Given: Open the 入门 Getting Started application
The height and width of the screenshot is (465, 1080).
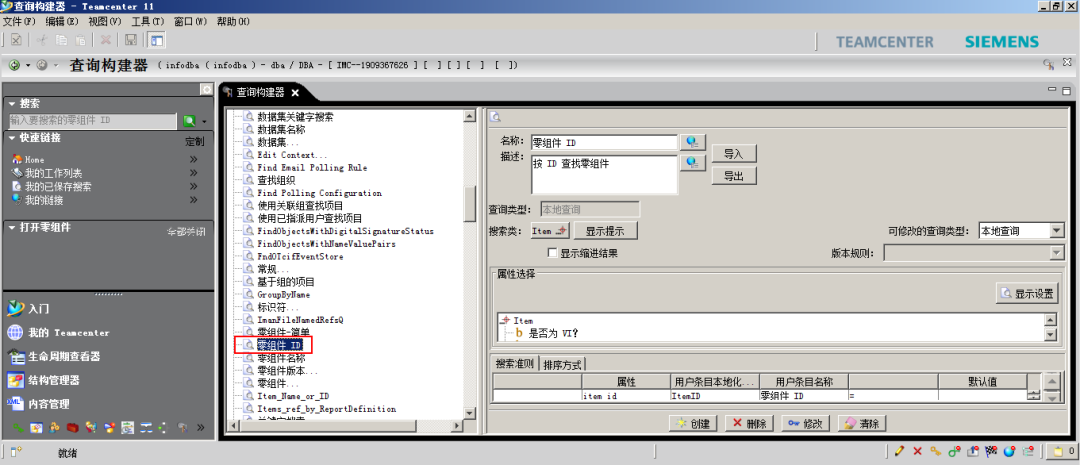Looking at the screenshot, I should click(28, 309).
